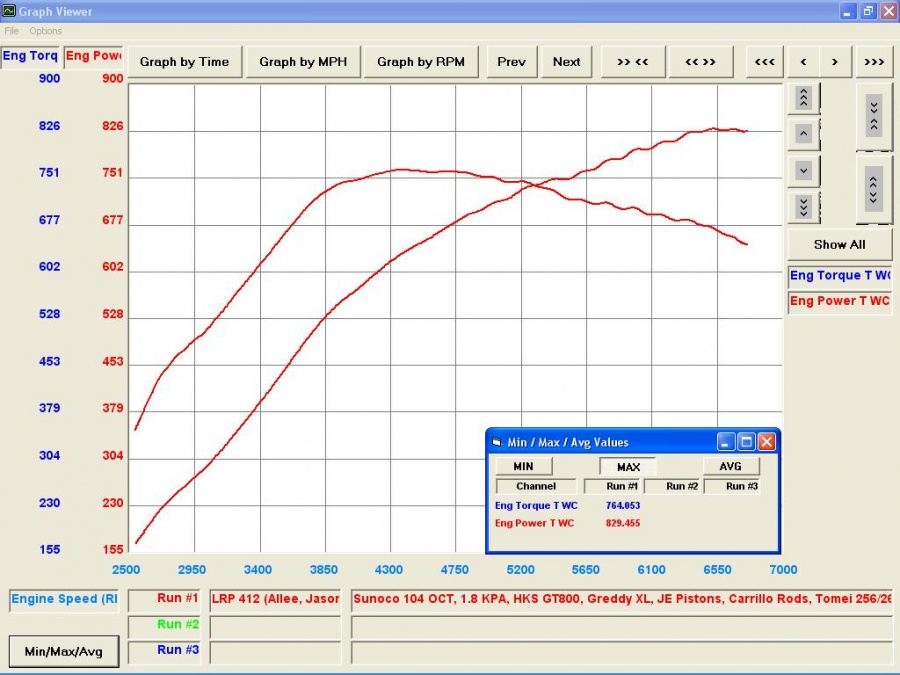This screenshot has width=900, height=675.
Task: Click the Run #2 column header in popup
Action: point(673,486)
